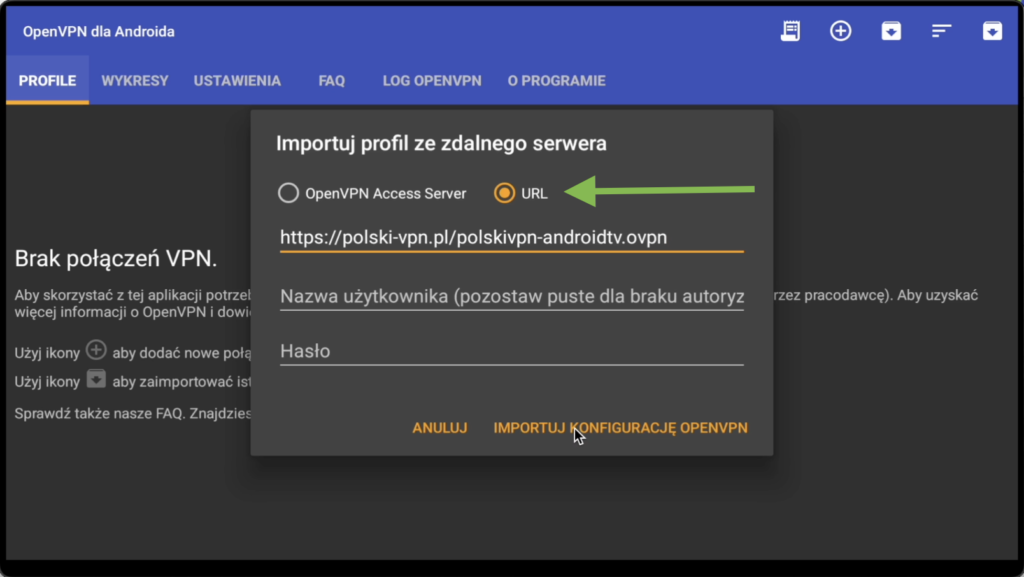The image size is (1024, 577).
Task: Open the FAQ tab
Action: [332, 80]
